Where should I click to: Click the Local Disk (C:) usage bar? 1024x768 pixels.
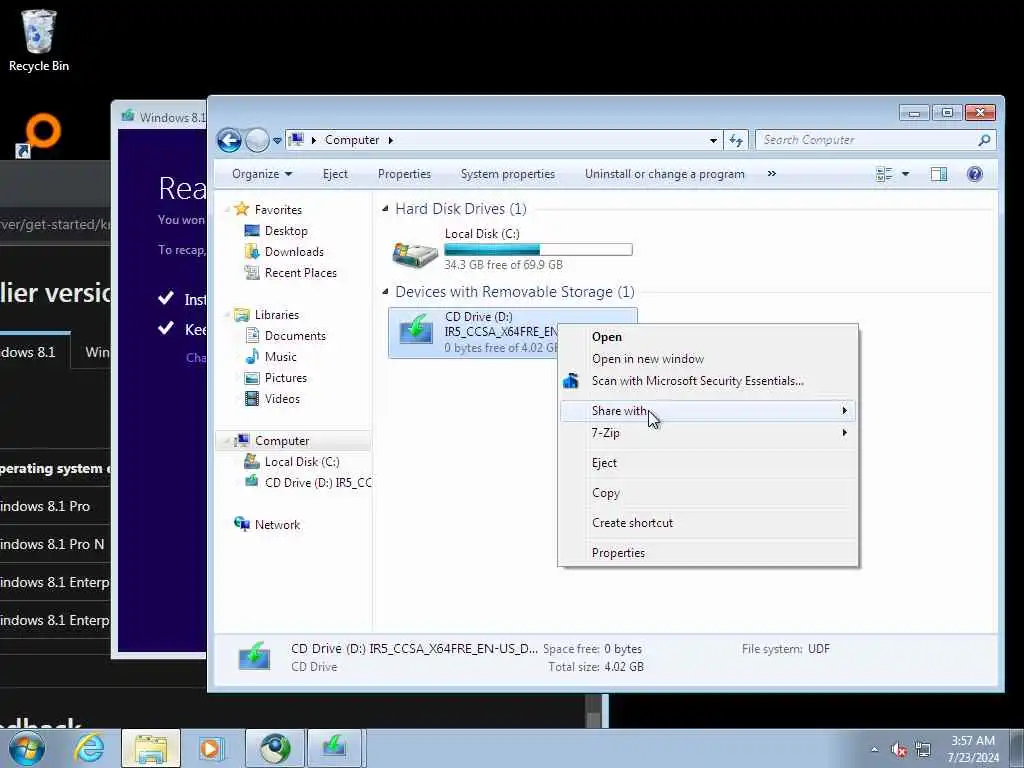click(x=538, y=249)
